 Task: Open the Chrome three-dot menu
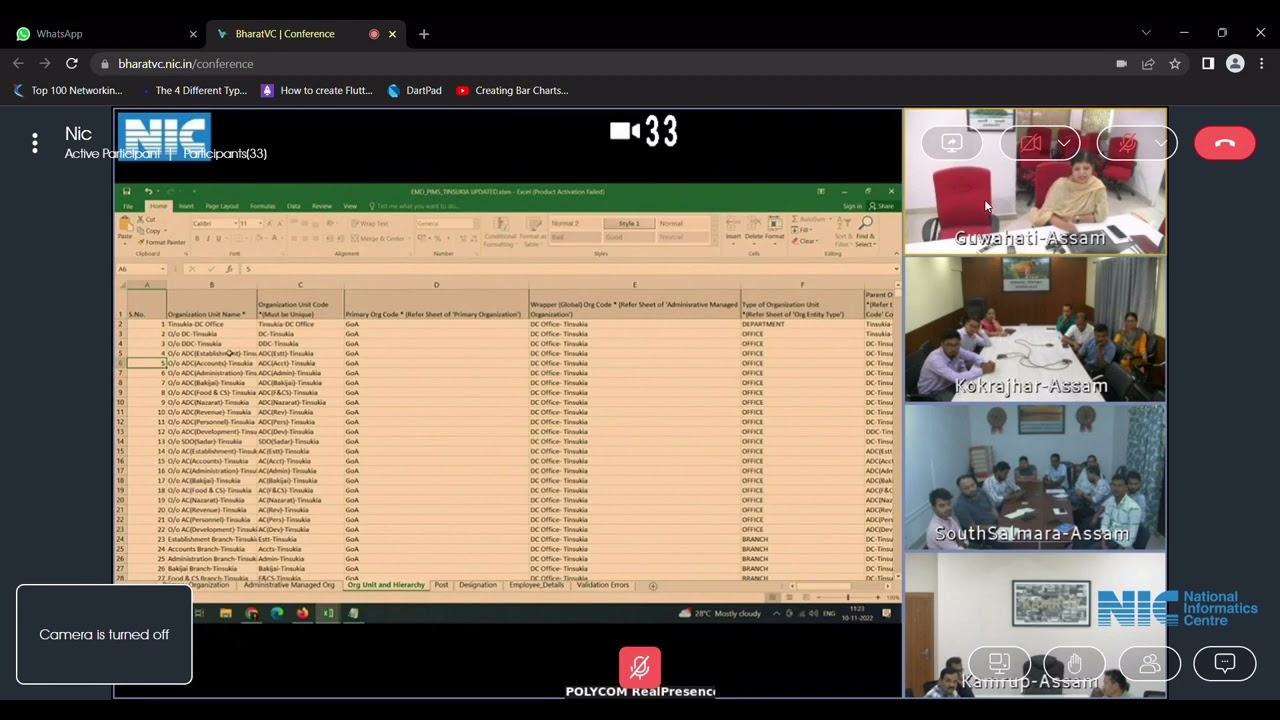(1262, 64)
